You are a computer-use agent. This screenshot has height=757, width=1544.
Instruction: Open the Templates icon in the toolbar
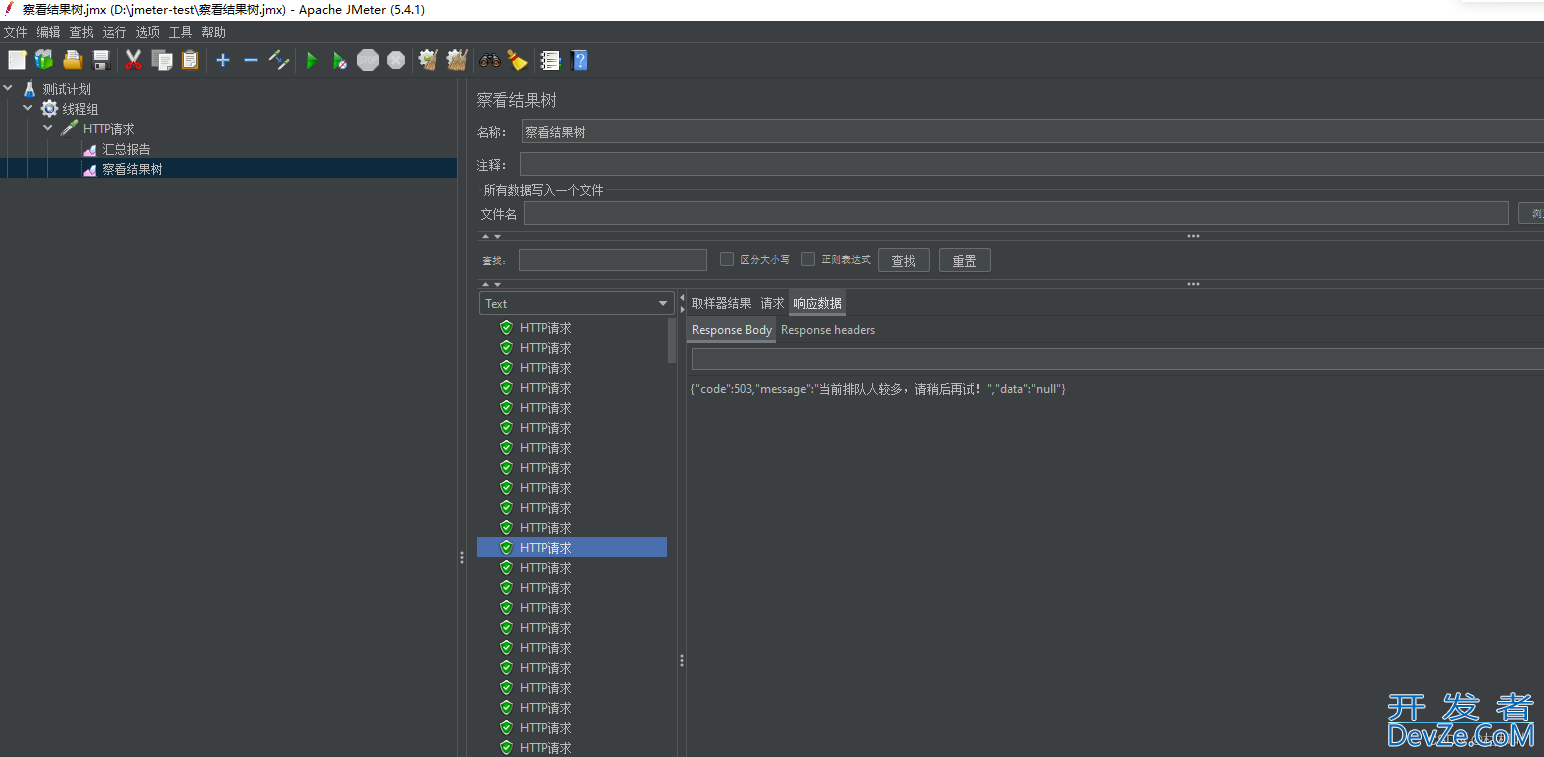(x=44, y=60)
